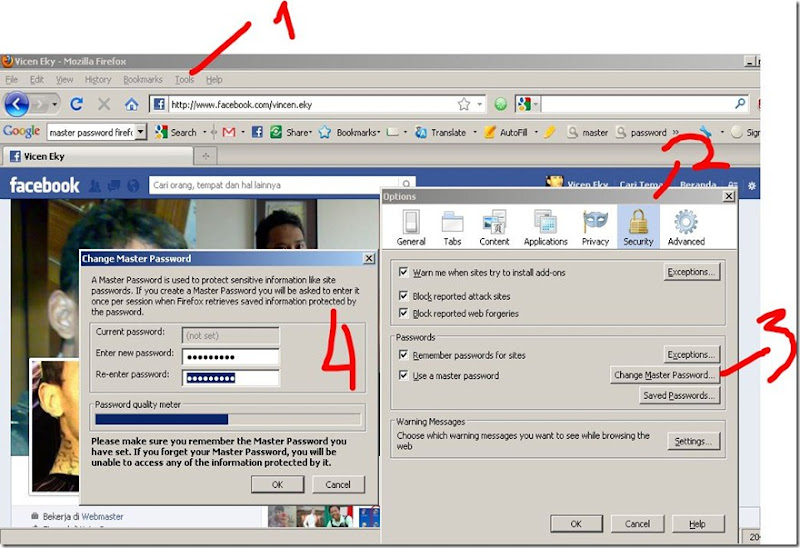
Task: Click AutoFill in the Google toolbar
Action: pyautogui.click(x=506, y=132)
